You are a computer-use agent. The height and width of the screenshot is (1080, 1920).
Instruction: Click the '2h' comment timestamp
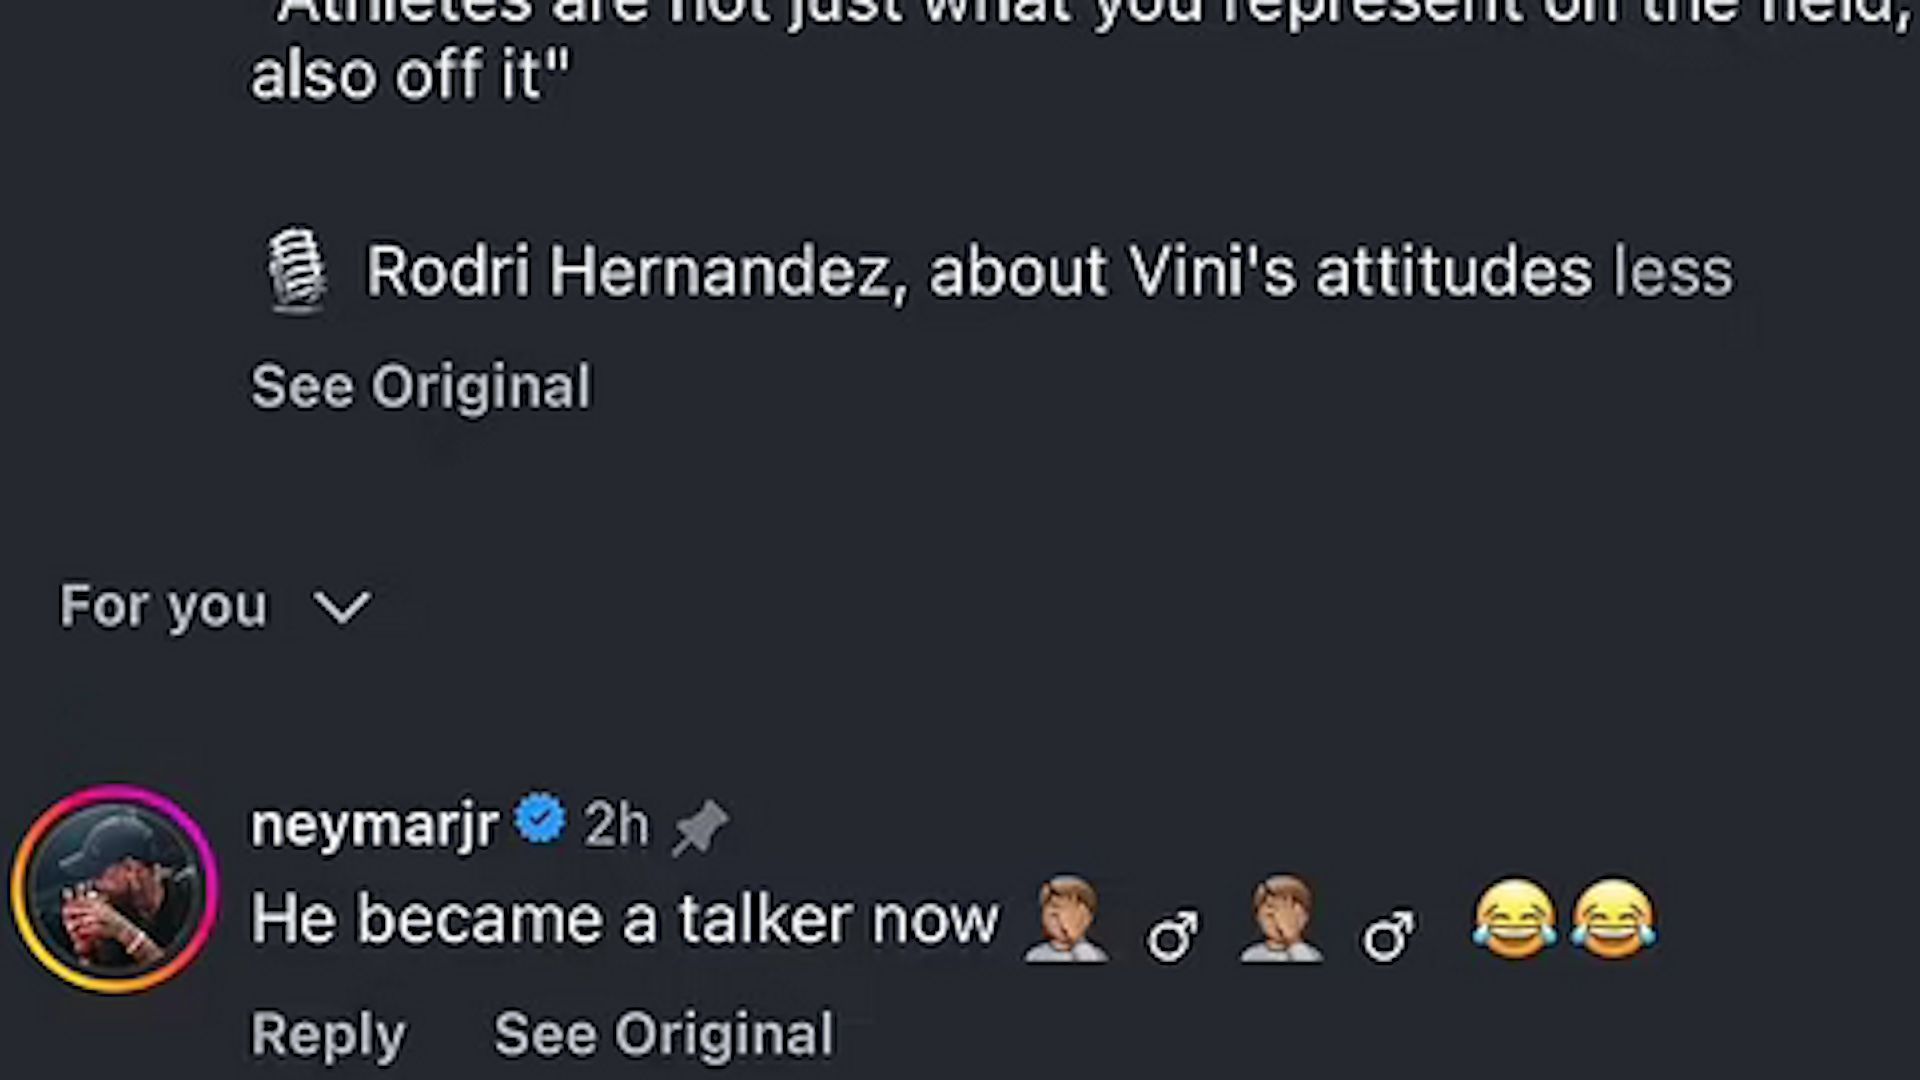(x=616, y=825)
